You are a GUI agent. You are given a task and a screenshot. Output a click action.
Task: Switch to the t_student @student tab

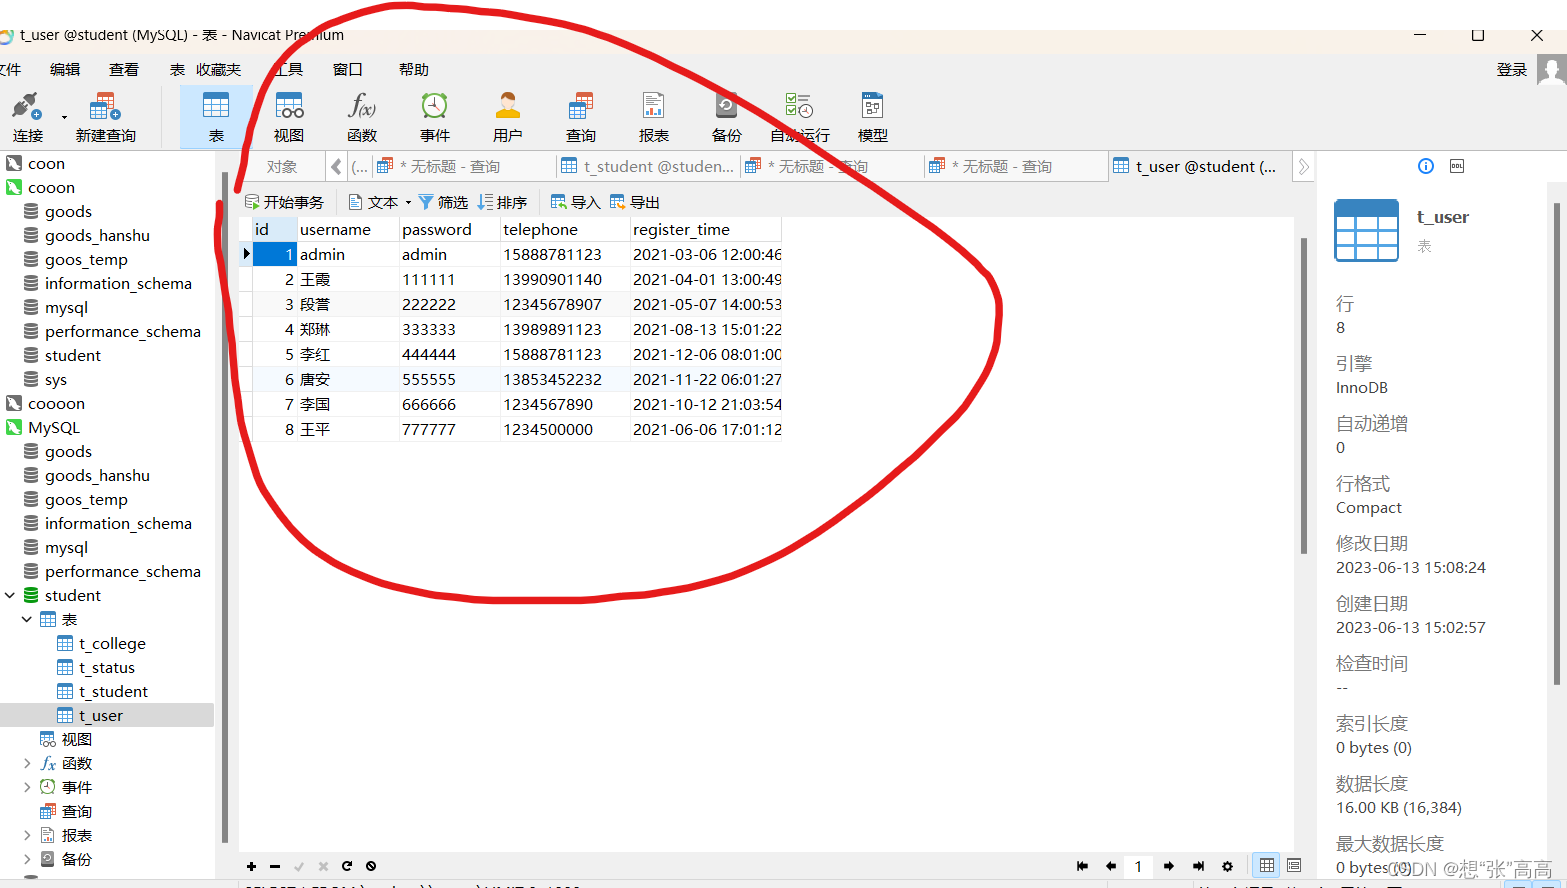coord(648,166)
